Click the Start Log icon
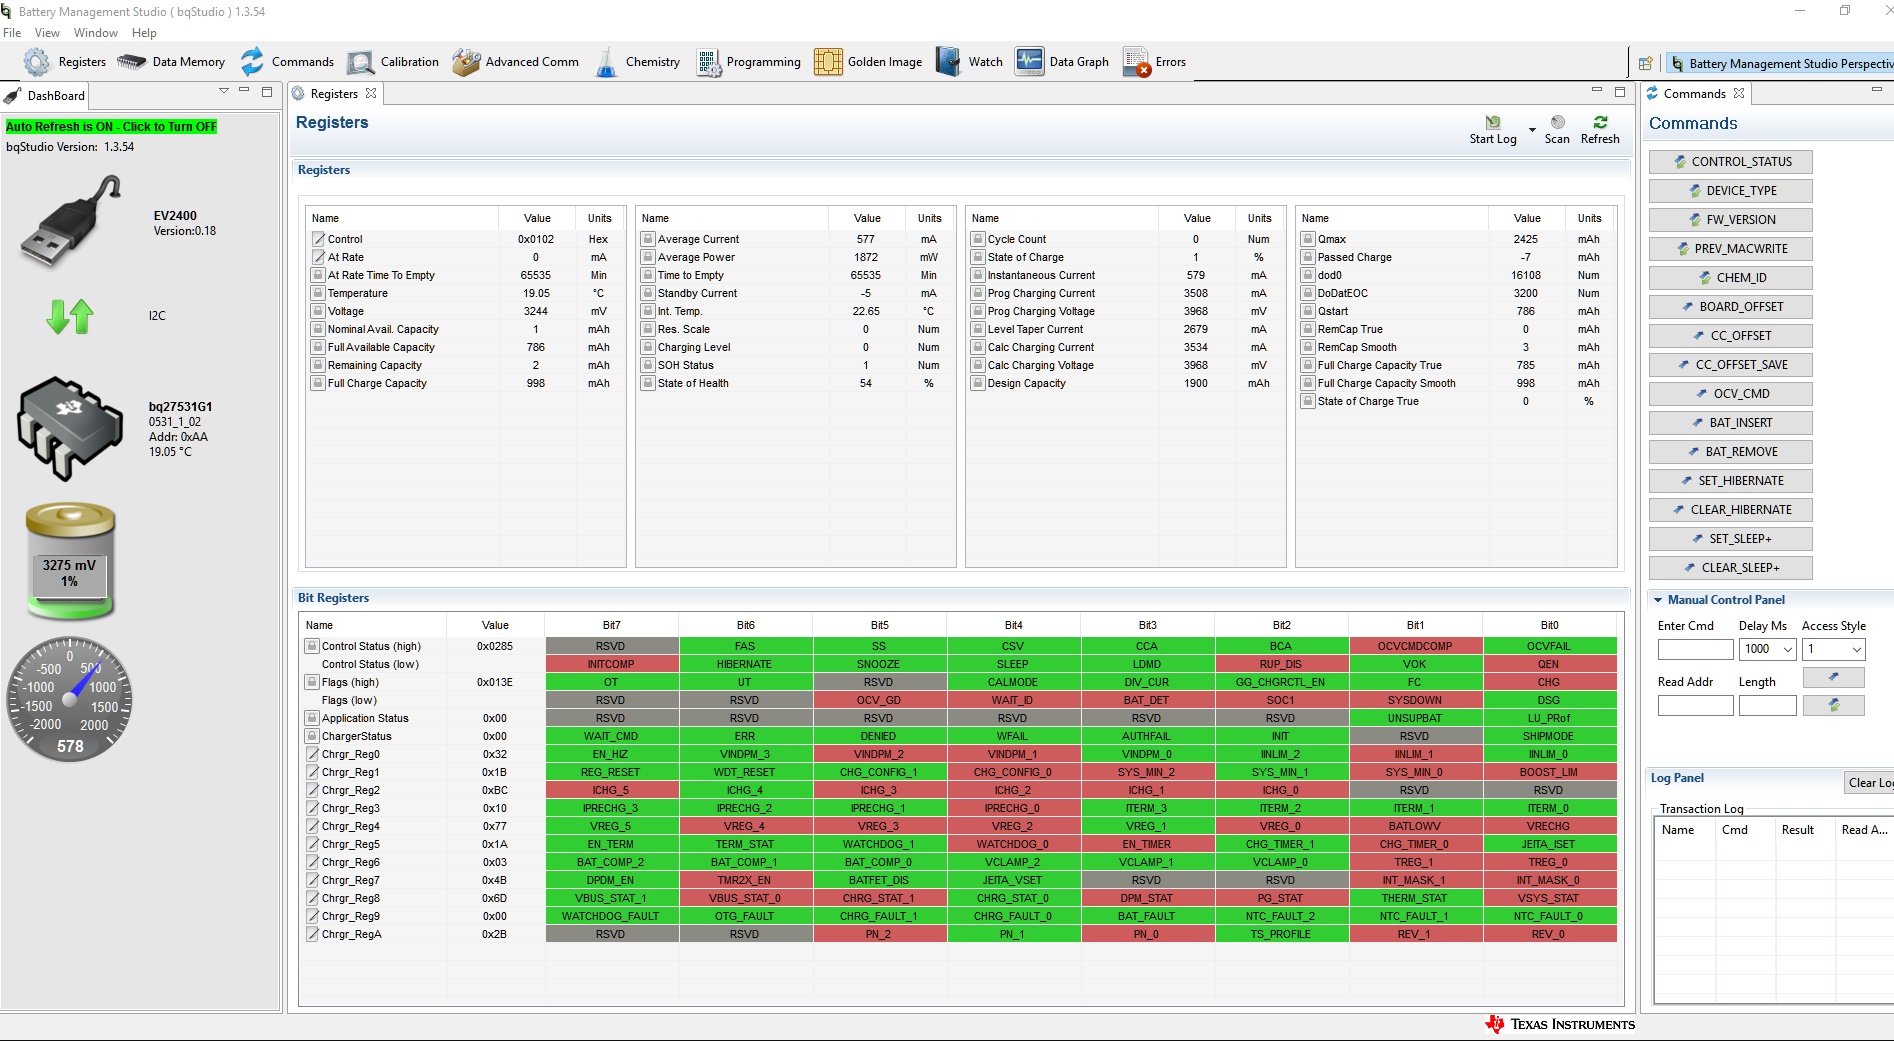Screen dimensions: 1894x1041 pos(1493,123)
